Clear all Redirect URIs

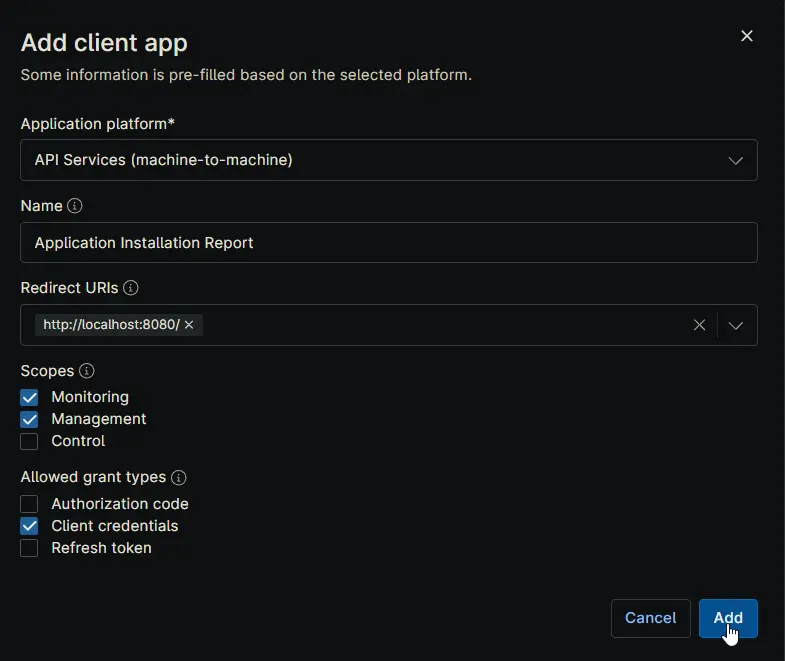click(699, 325)
